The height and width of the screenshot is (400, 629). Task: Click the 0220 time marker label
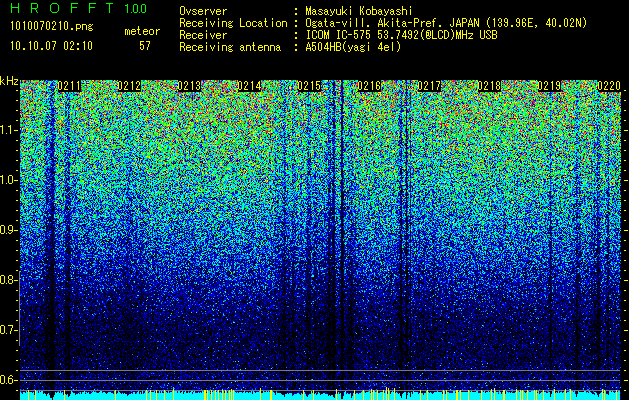609,86
